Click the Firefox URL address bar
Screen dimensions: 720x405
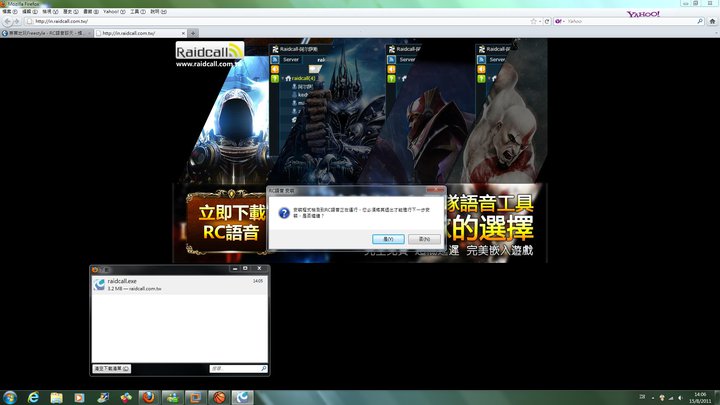(280, 21)
